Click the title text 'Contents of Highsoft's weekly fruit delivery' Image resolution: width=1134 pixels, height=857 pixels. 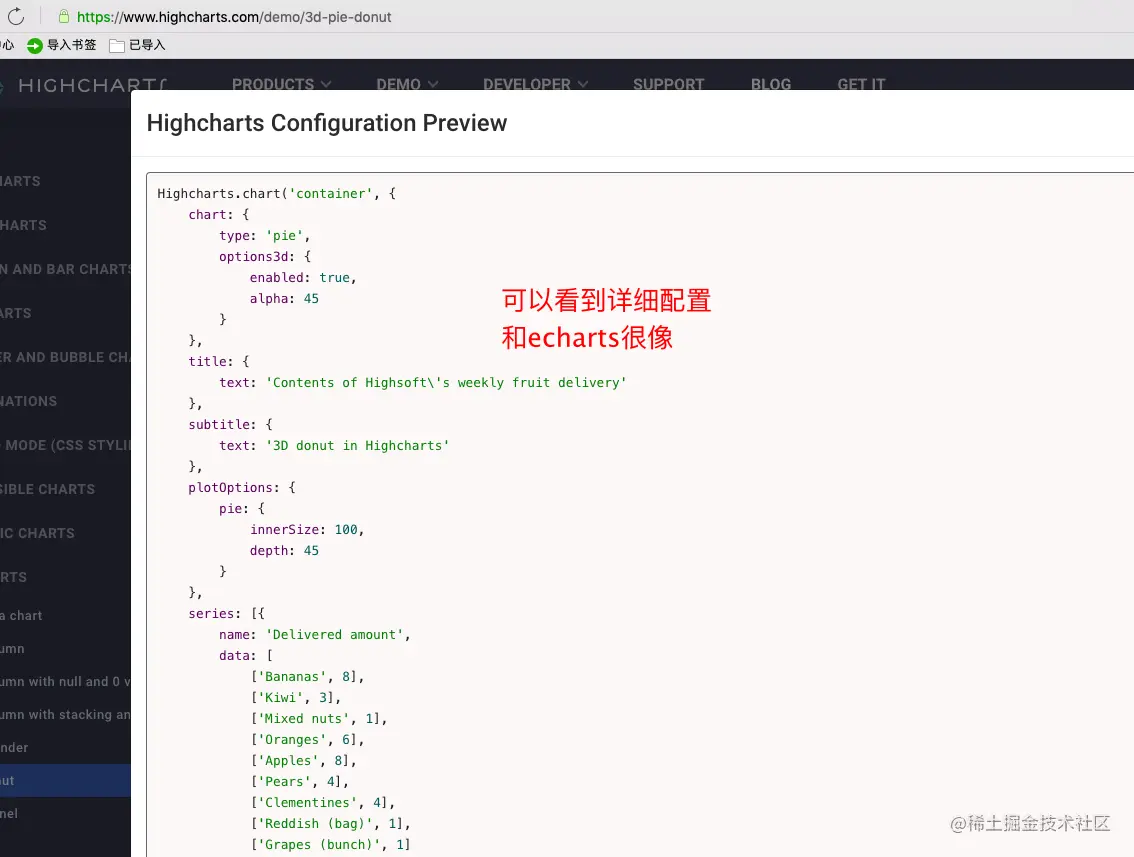coord(446,383)
